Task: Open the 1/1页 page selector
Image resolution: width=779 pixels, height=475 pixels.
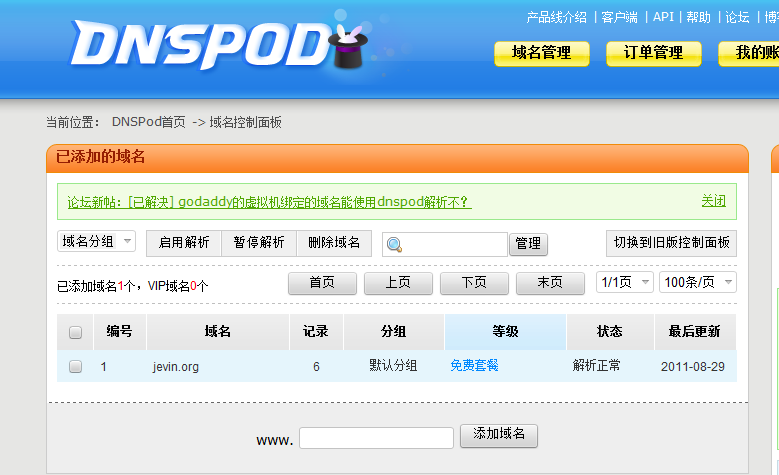Action: (624, 282)
